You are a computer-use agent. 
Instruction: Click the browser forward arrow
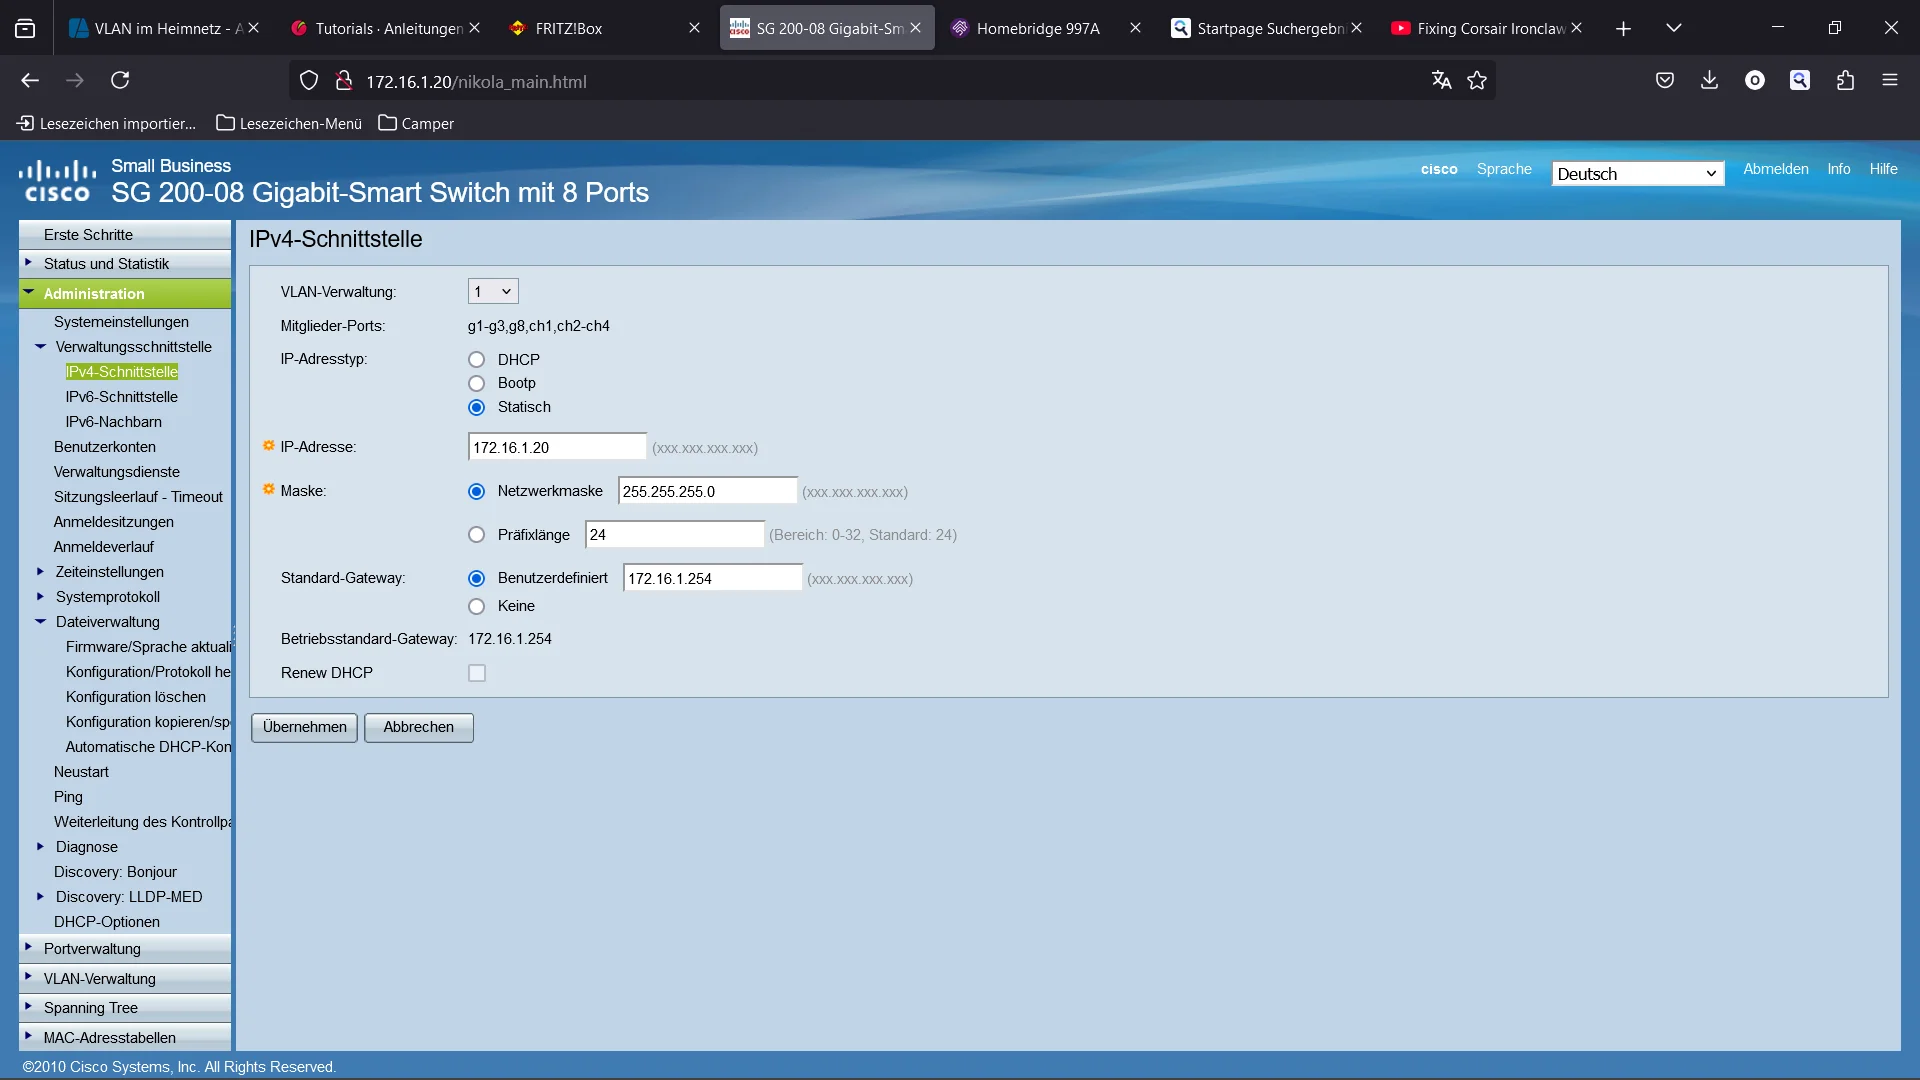click(x=75, y=81)
